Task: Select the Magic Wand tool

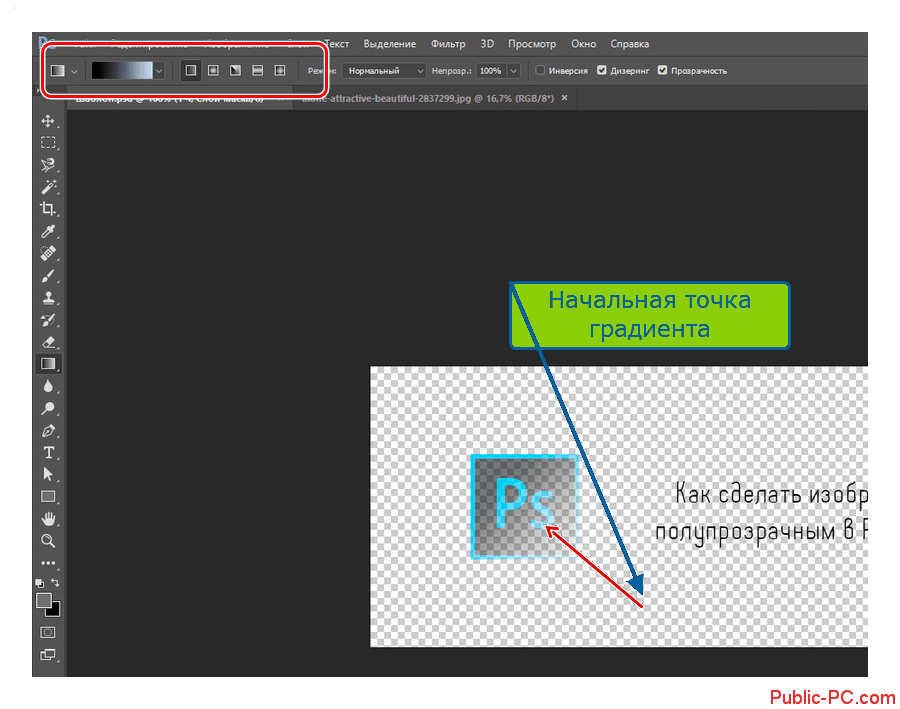Action: click(x=48, y=187)
